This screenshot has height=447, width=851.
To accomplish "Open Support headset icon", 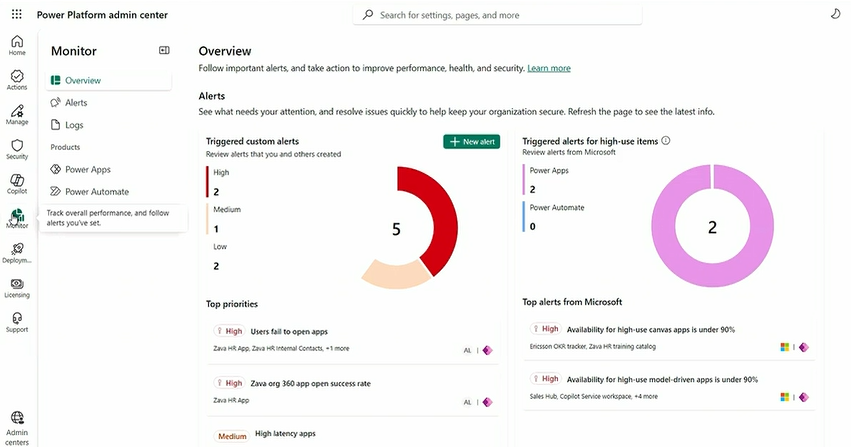I will (17, 322).
